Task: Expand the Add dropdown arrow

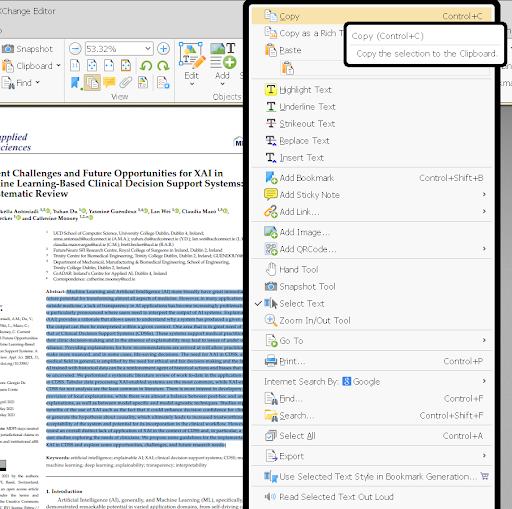Action: pyautogui.click(x=223, y=84)
